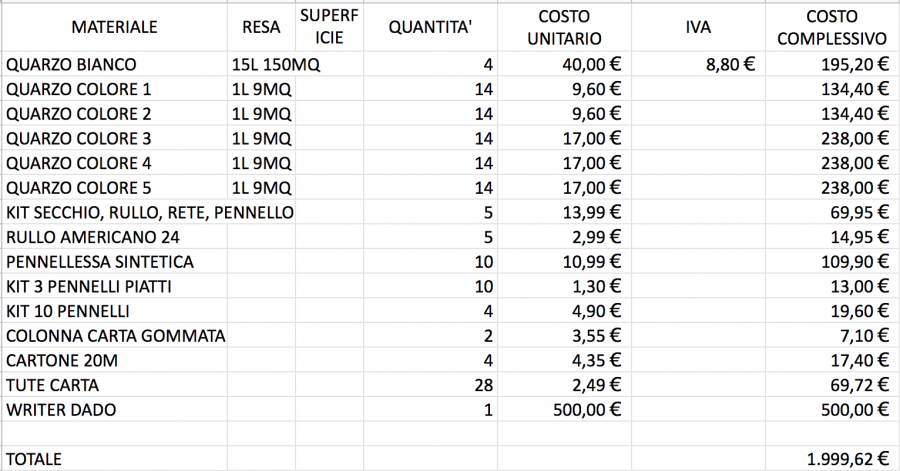Viewport: 900px width, 471px height.
Task: Select the IVA value 8,80 € cell
Action: 698,64
